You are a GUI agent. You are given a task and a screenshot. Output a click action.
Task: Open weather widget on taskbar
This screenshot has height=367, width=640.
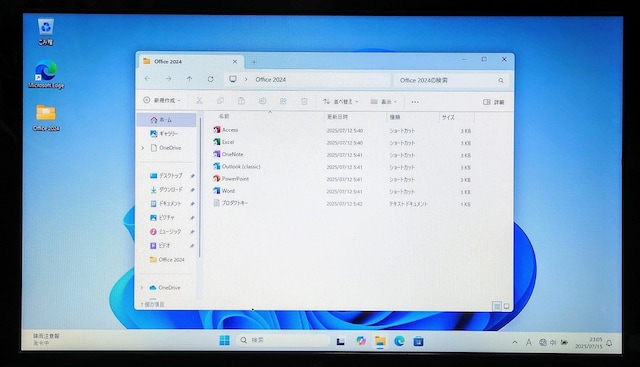pos(46,340)
